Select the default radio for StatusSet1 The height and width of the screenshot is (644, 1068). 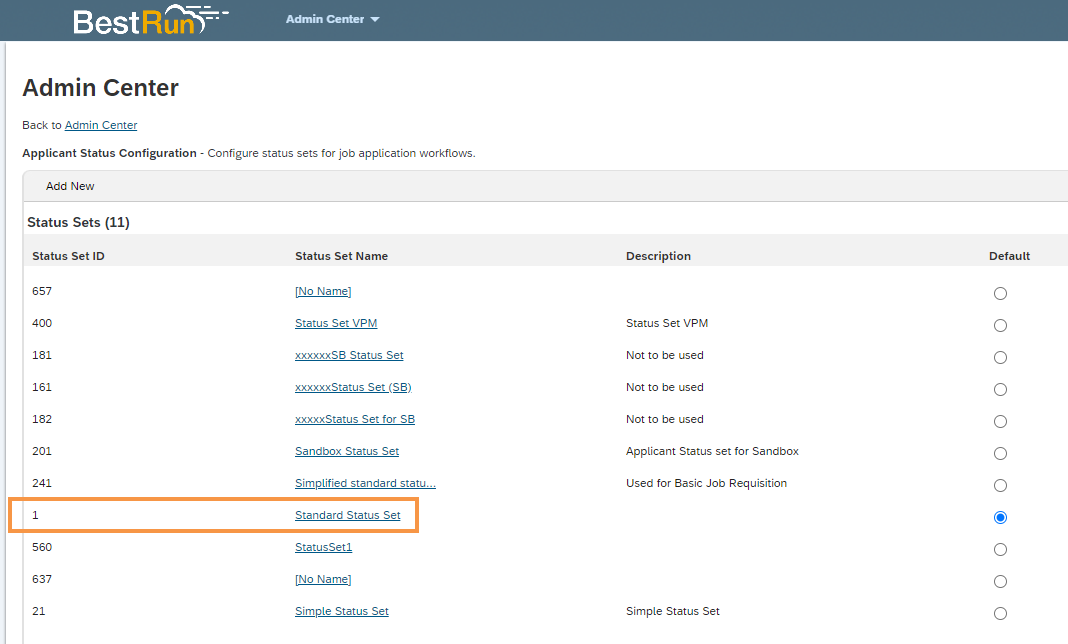pyautogui.click(x=1000, y=549)
